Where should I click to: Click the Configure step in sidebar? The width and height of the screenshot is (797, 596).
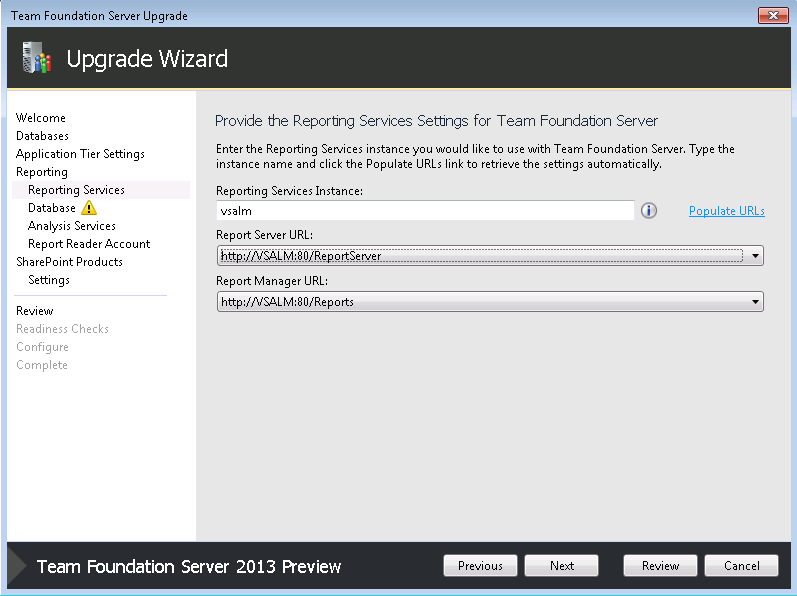coord(42,347)
